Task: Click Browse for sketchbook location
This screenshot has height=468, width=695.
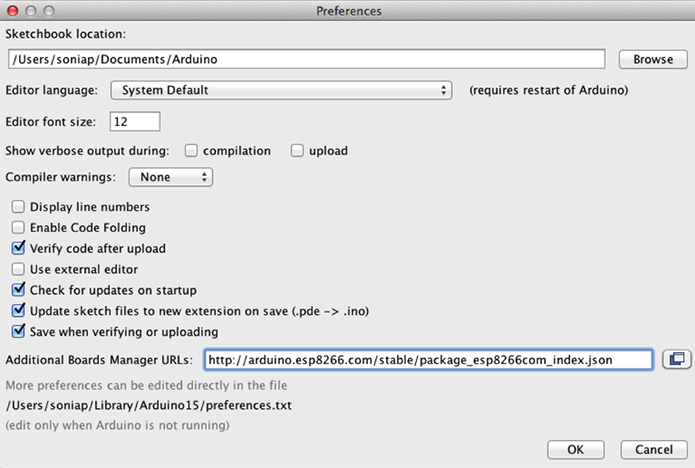Action: point(652,60)
